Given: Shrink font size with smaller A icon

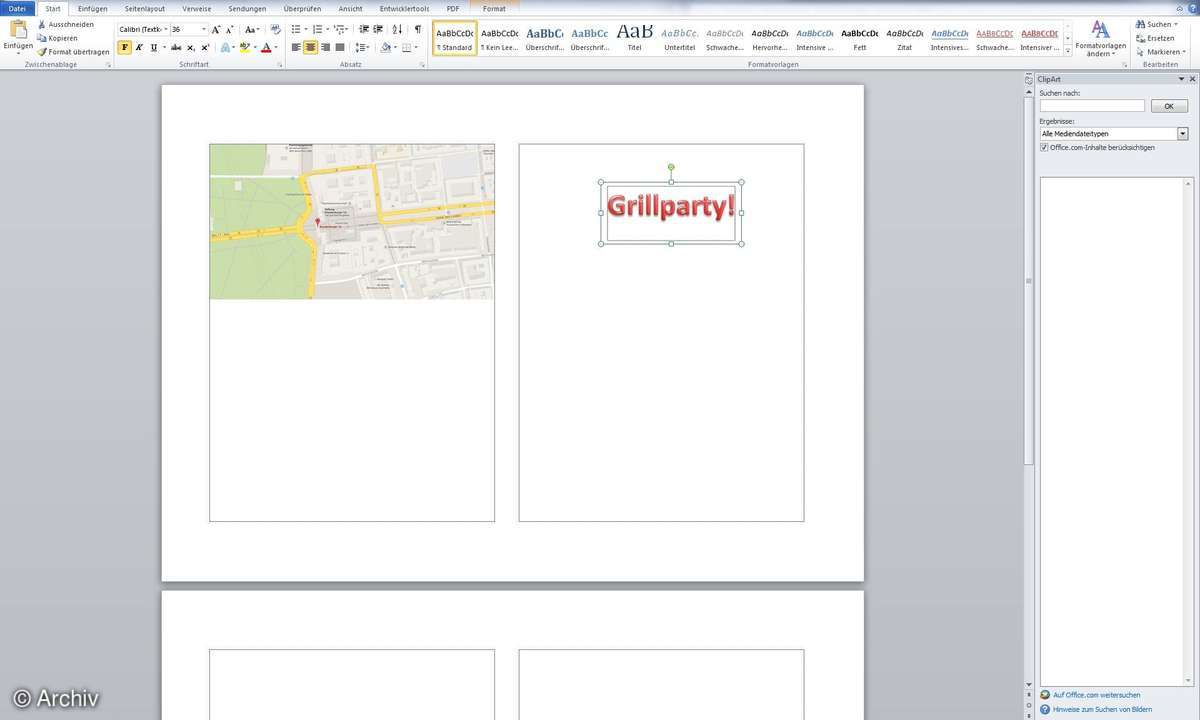Looking at the screenshot, I should click(230, 30).
